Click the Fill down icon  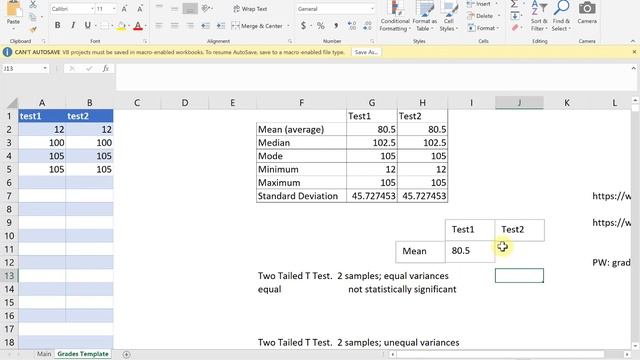tap(515, 16)
